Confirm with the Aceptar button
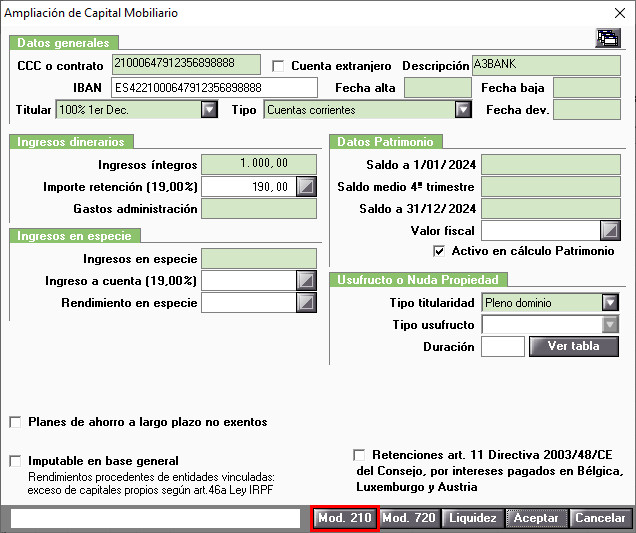Viewport: 636px width, 533px height. 537,518
